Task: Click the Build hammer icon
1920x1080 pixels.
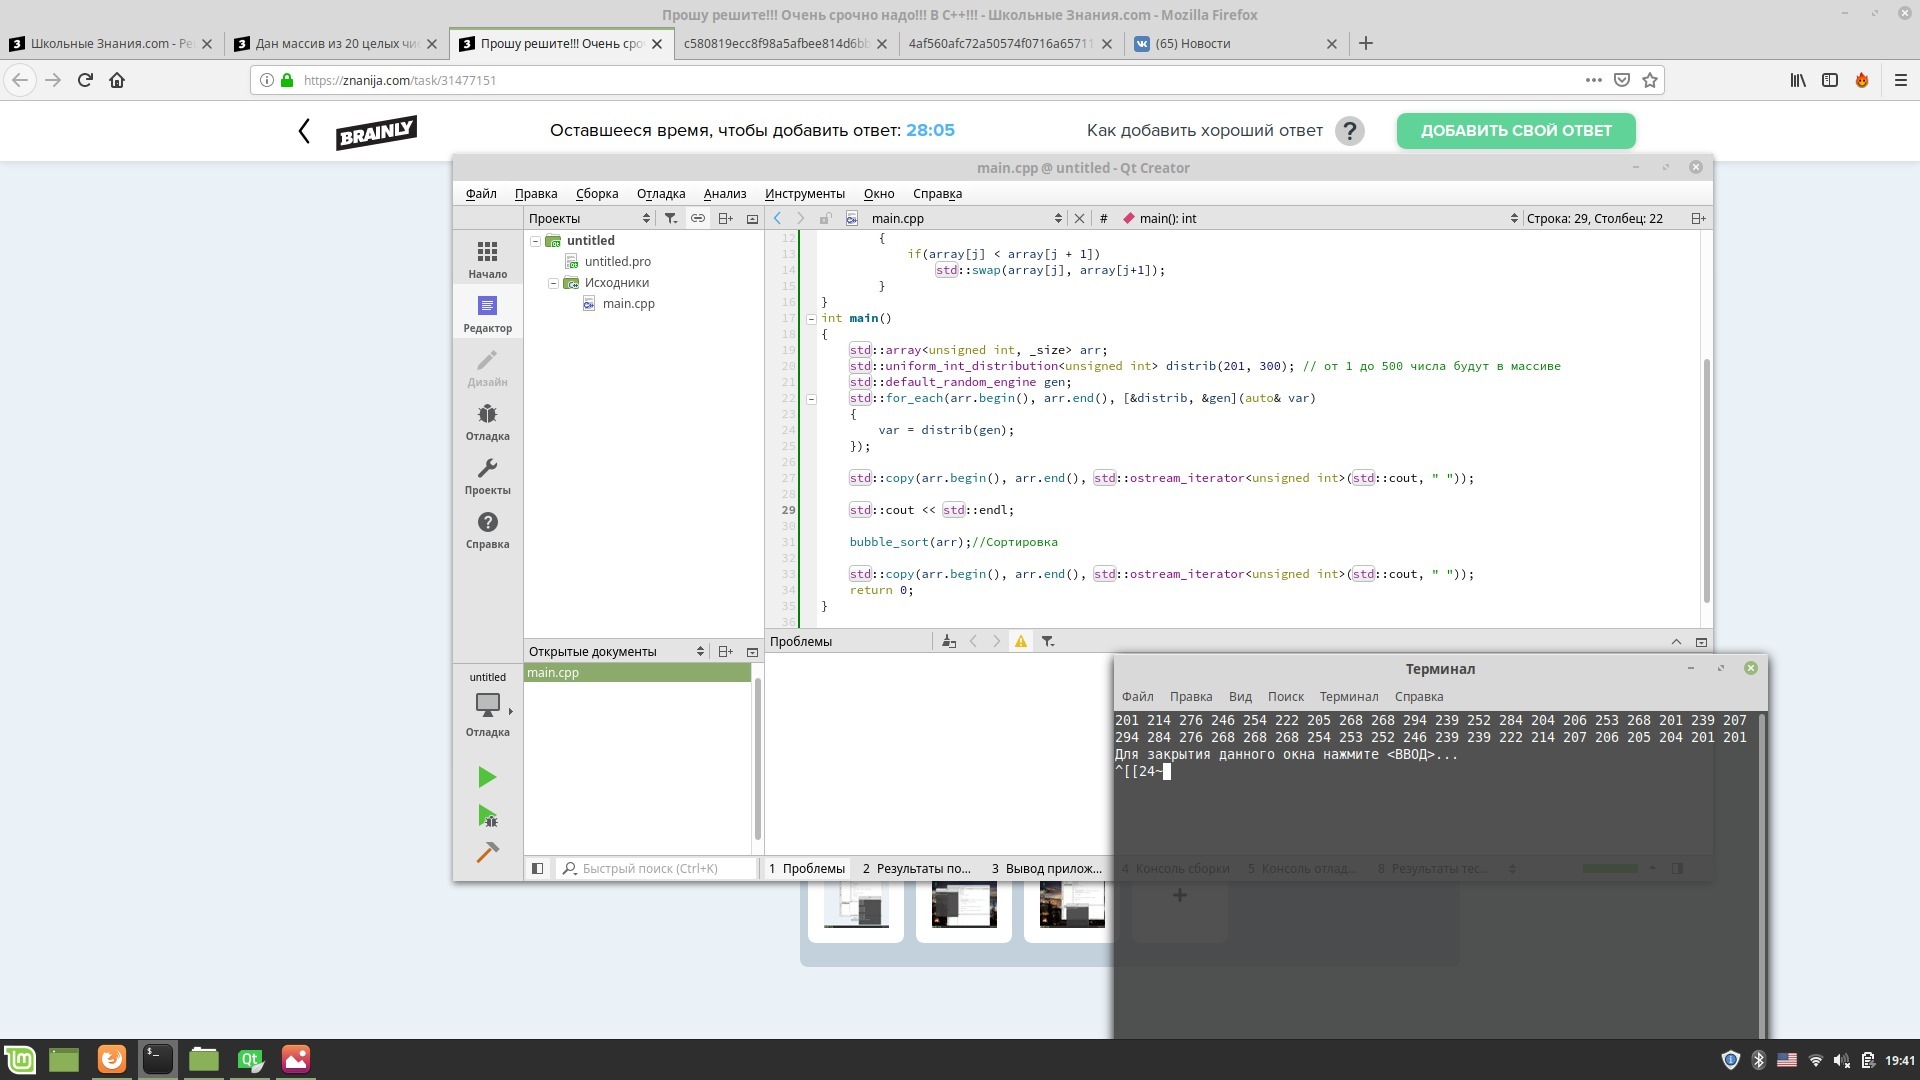Action: (x=487, y=852)
